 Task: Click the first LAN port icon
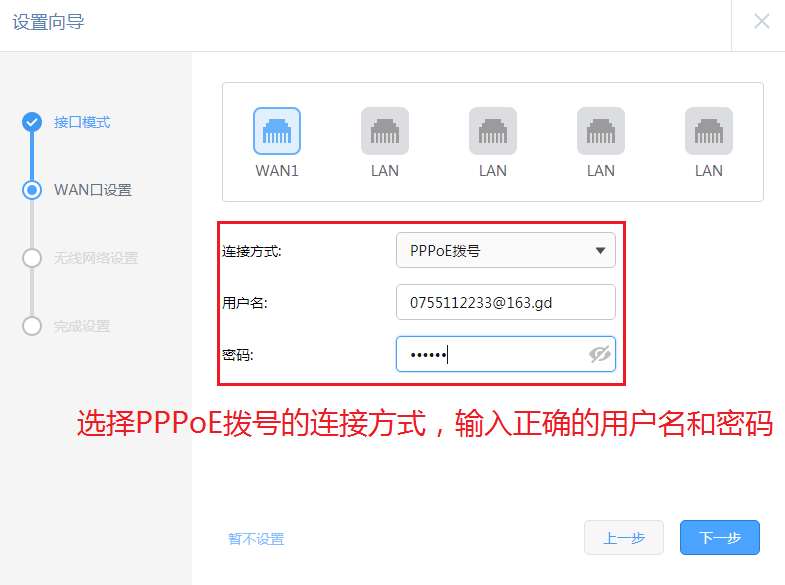pyautogui.click(x=385, y=131)
